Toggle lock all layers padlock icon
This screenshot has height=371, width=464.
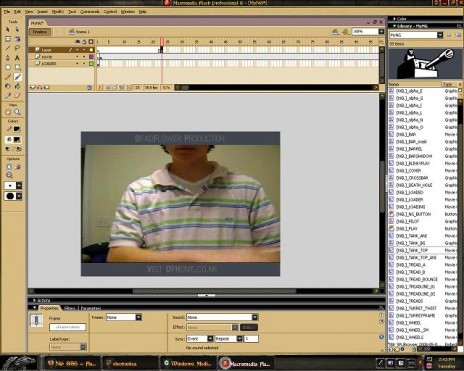84,42
